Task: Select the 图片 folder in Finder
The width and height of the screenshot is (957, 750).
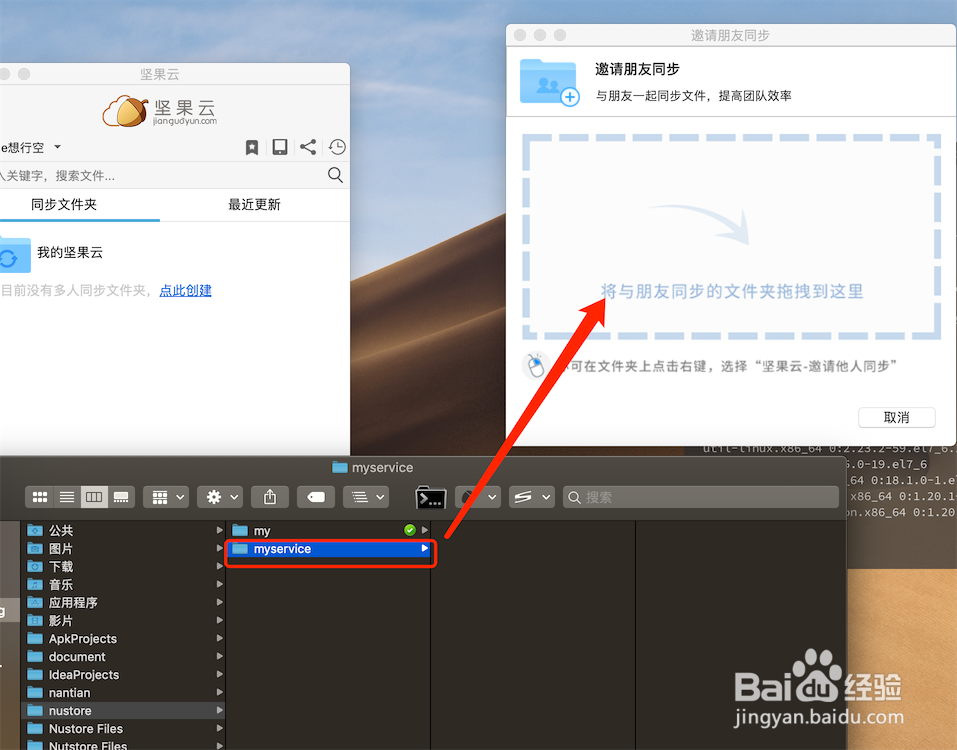Action: [x=125, y=549]
